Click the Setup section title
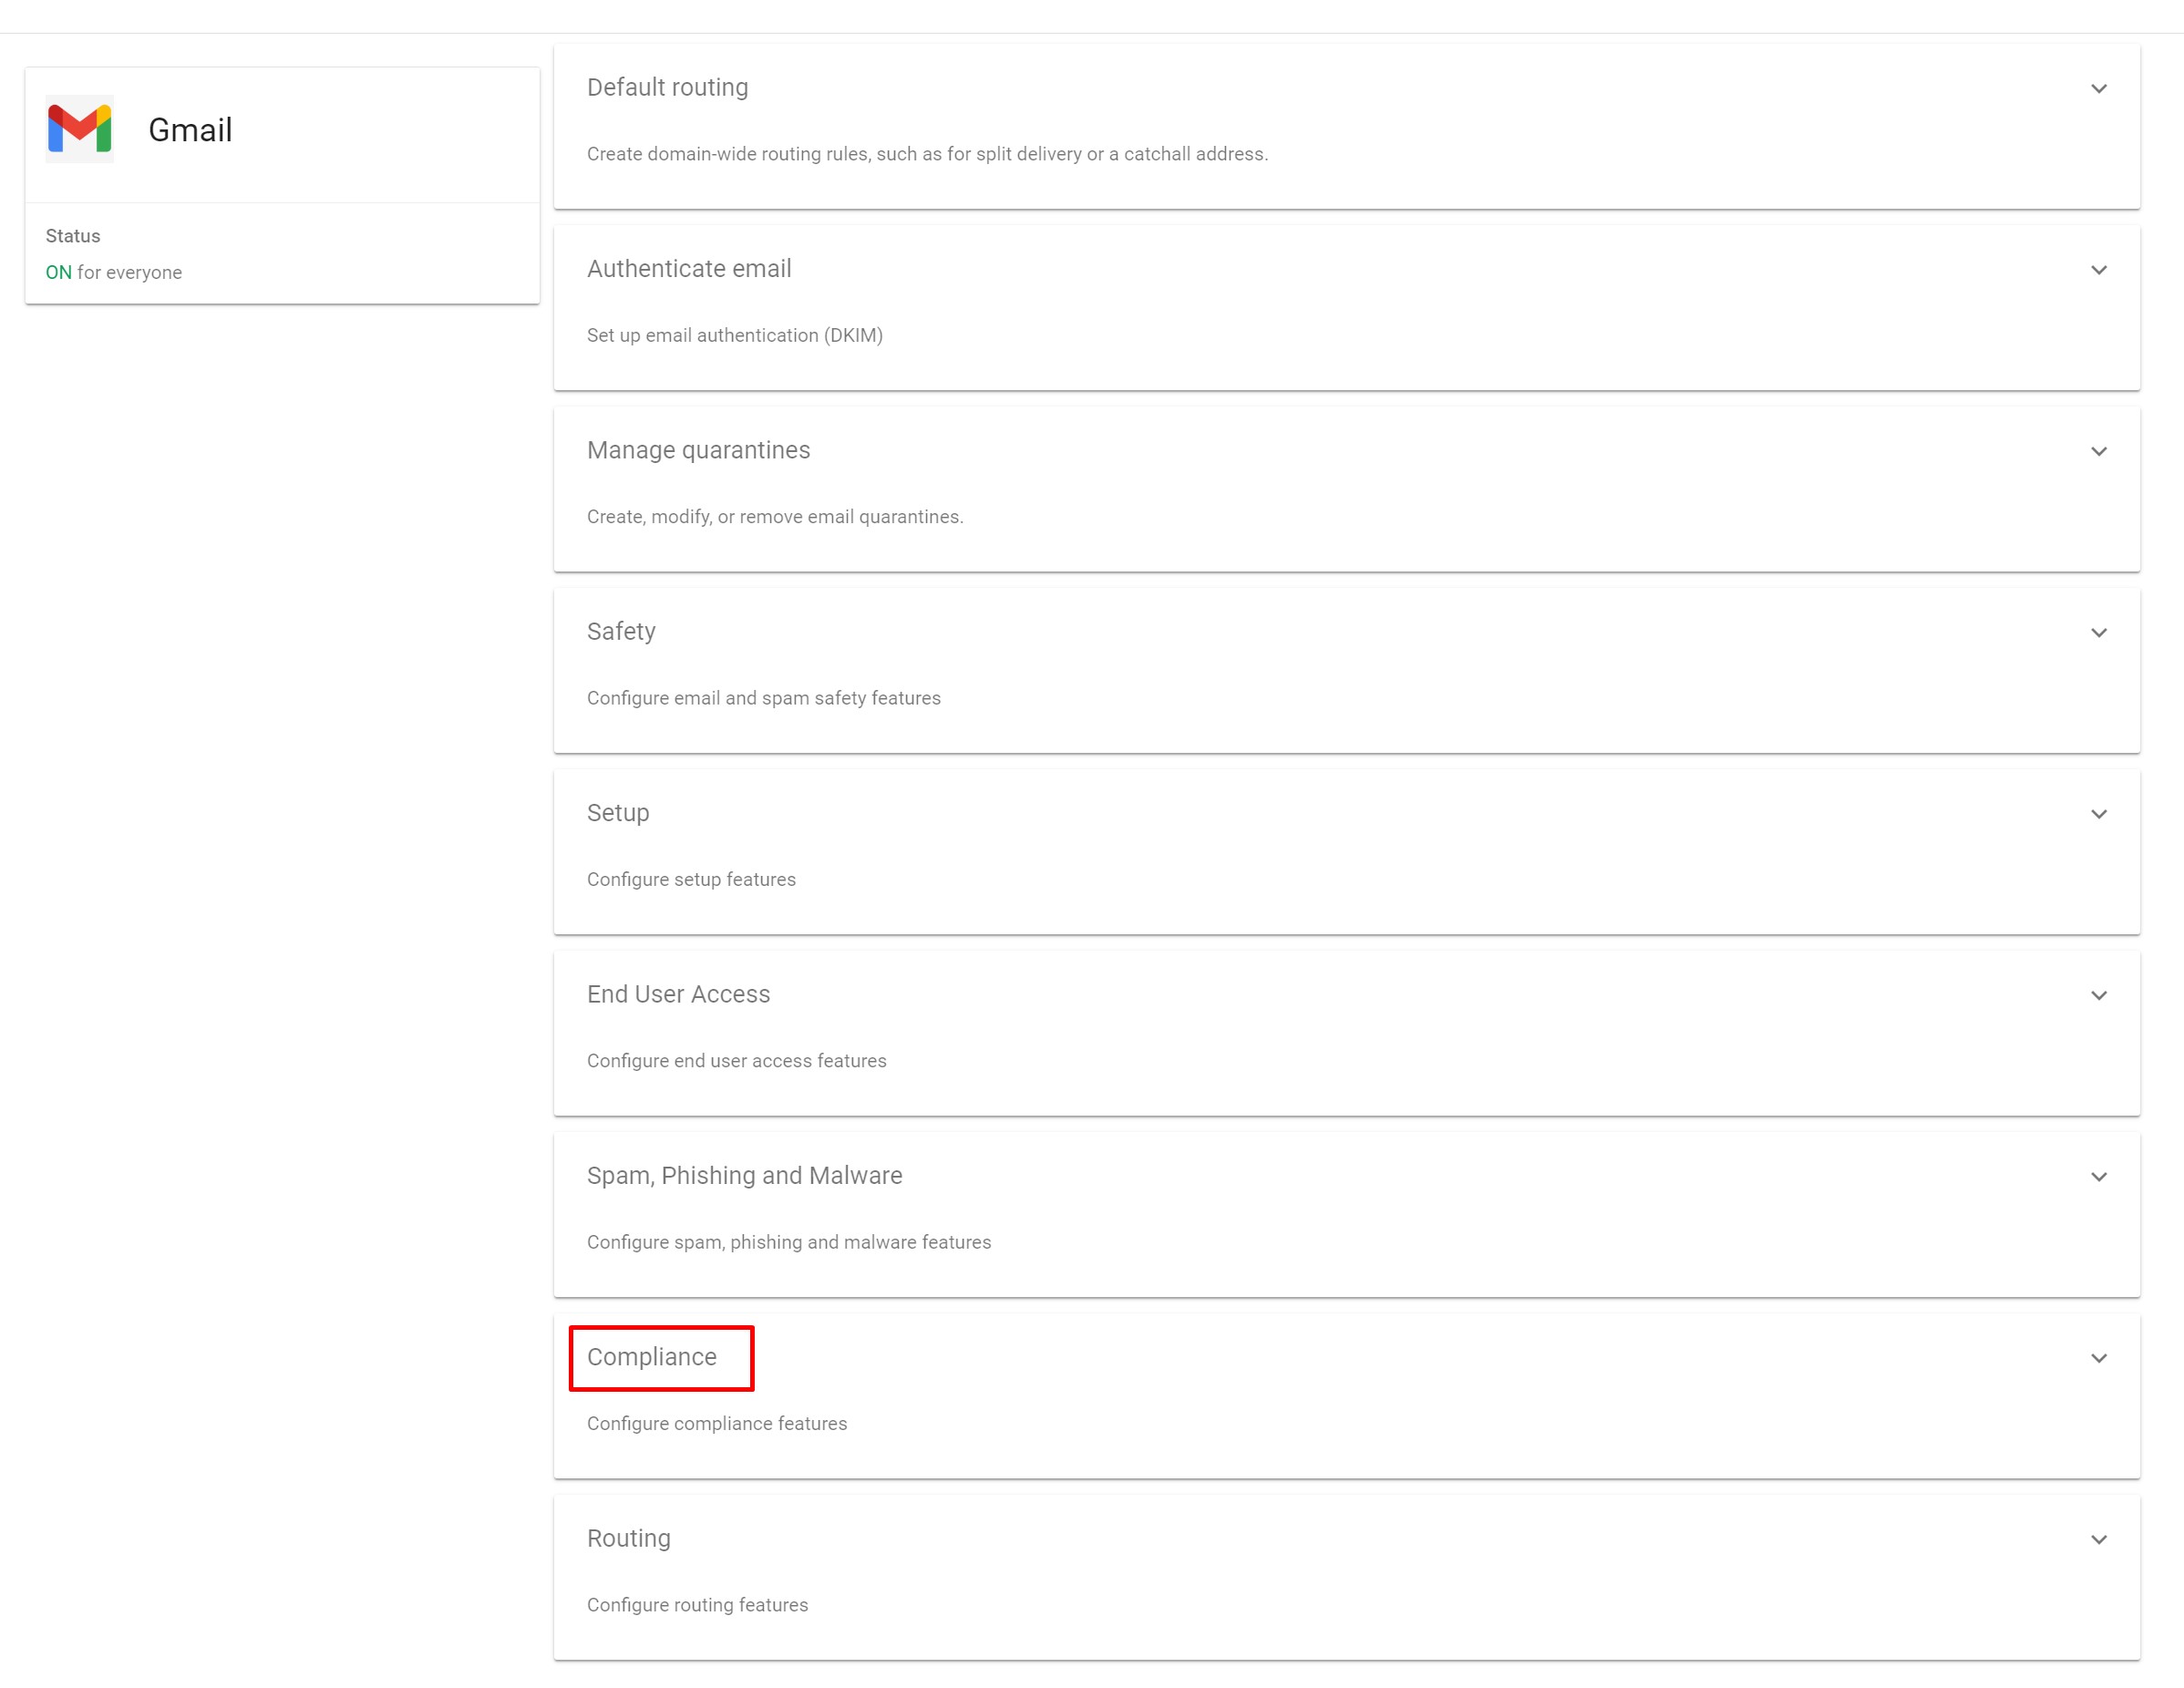The image size is (2184, 1688). tap(617, 813)
